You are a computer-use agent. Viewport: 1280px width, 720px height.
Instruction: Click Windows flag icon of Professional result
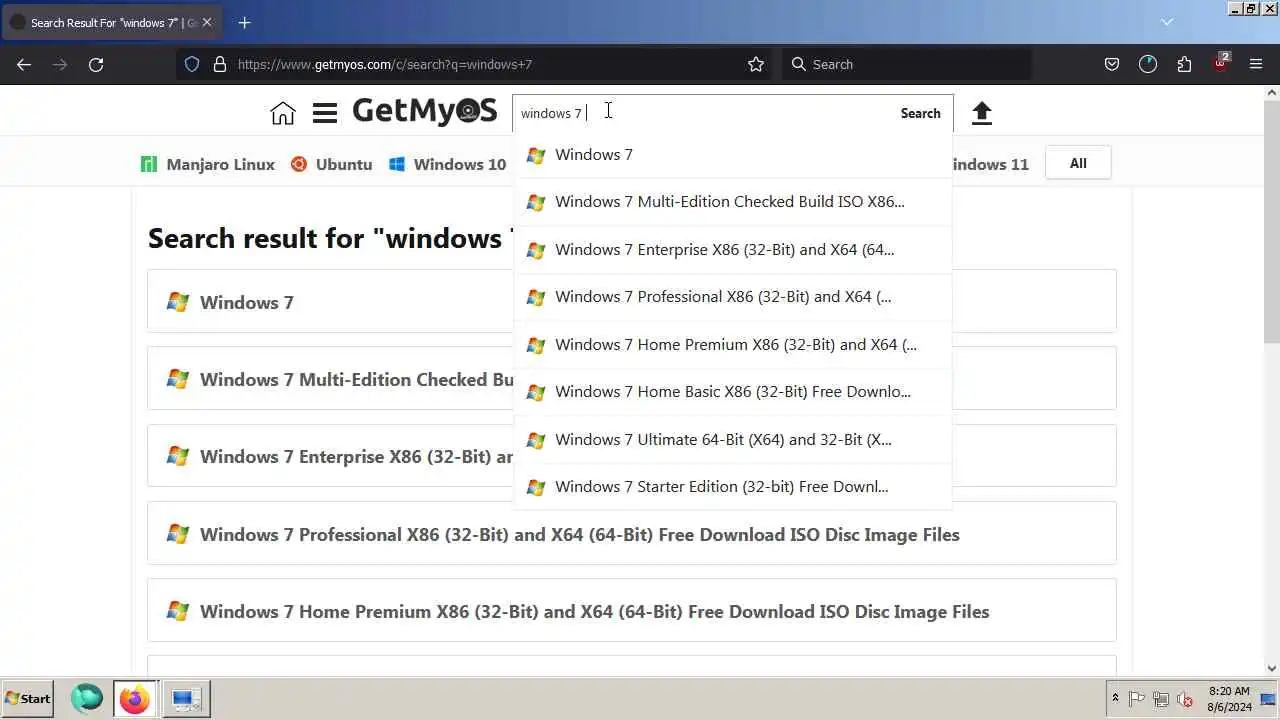pos(178,534)
